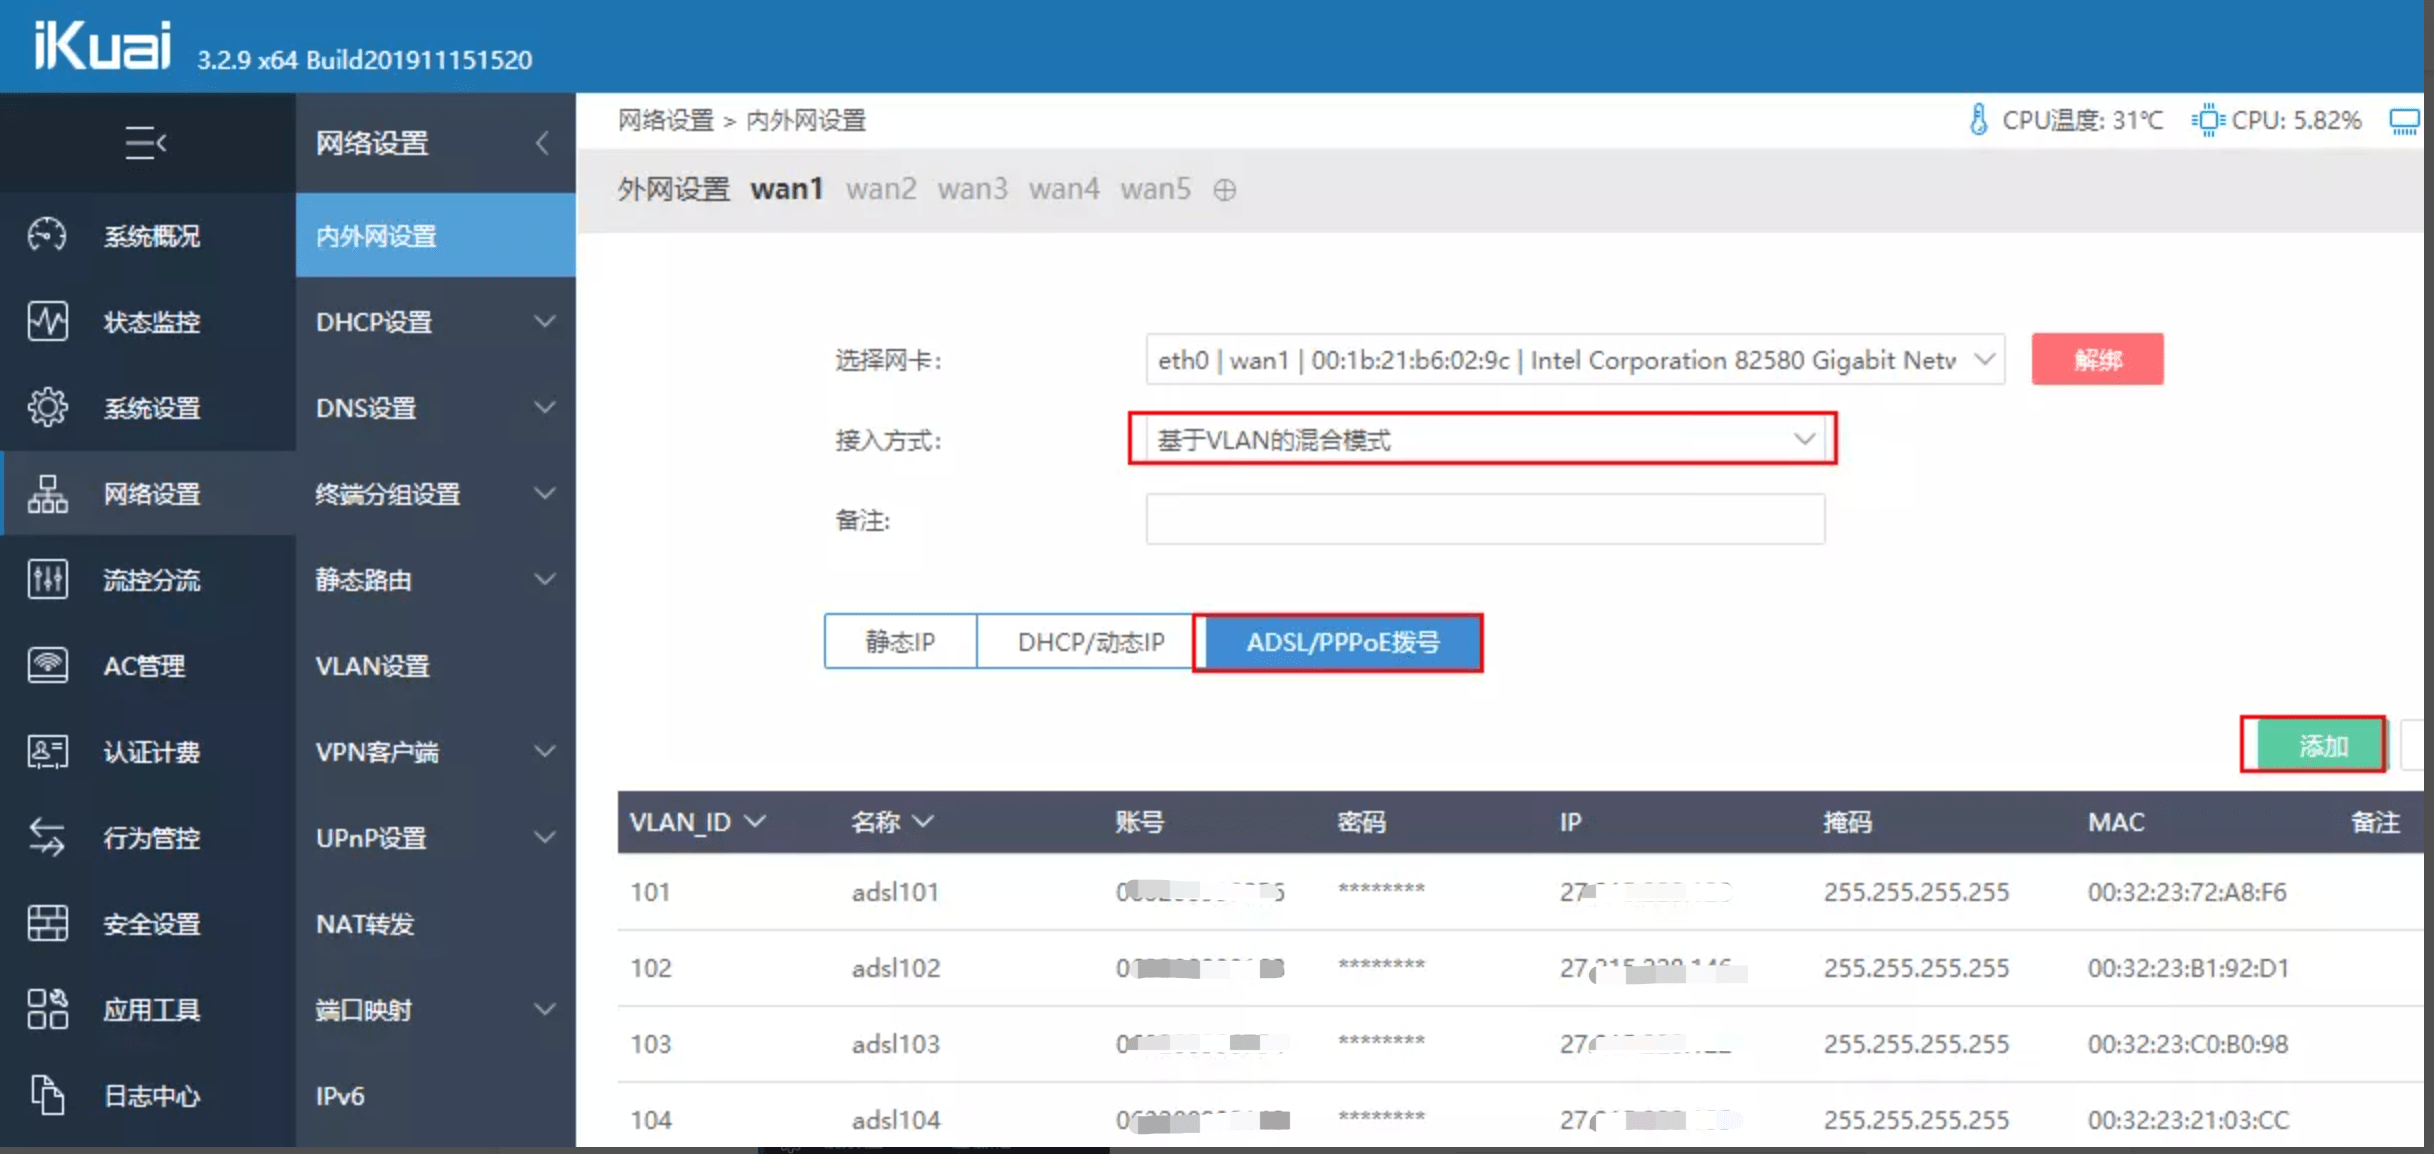Click the Status Monitoring waveform icon
Viewport: 2434px width, 1154px height.
click(x=47, y=321)
